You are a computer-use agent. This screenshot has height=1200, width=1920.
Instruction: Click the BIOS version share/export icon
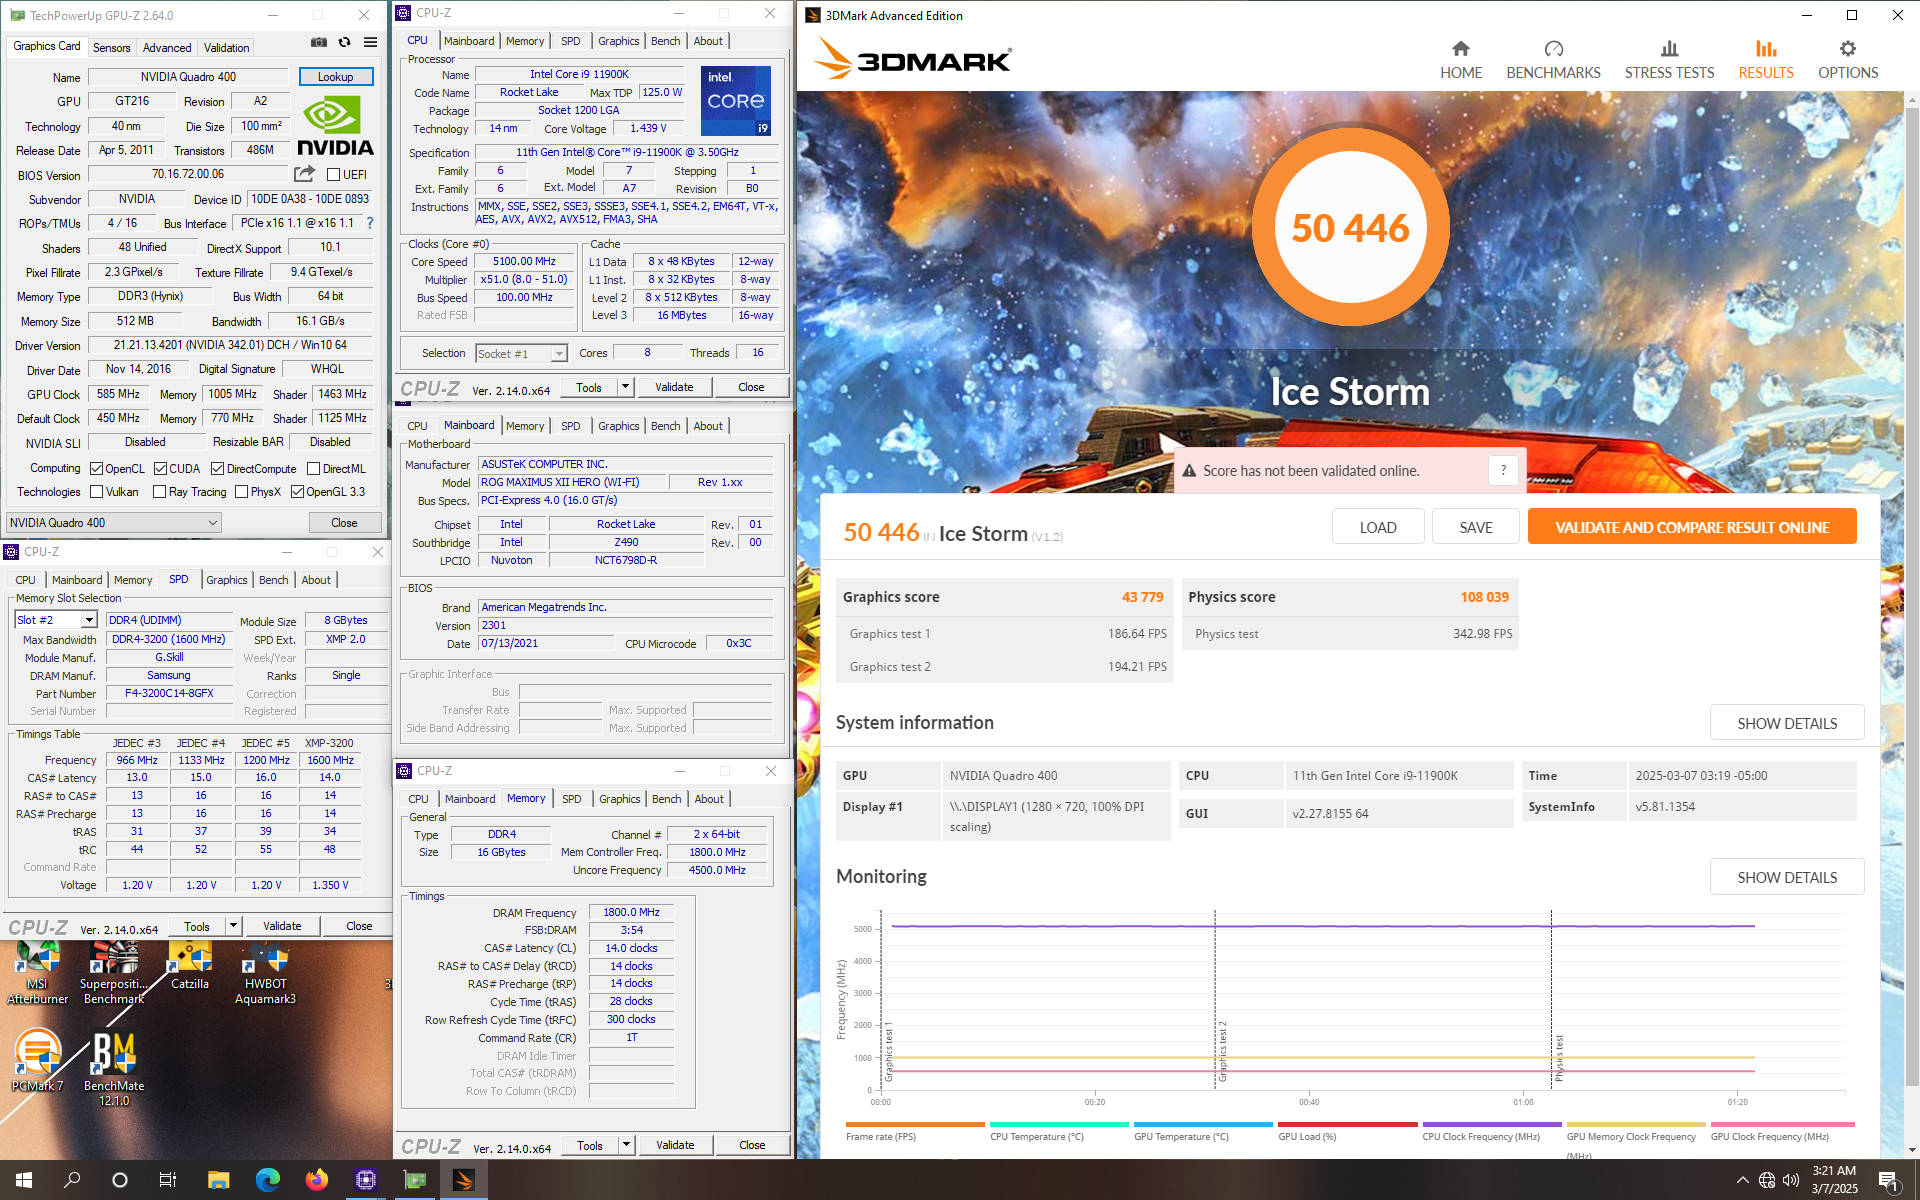pos(305,174)
